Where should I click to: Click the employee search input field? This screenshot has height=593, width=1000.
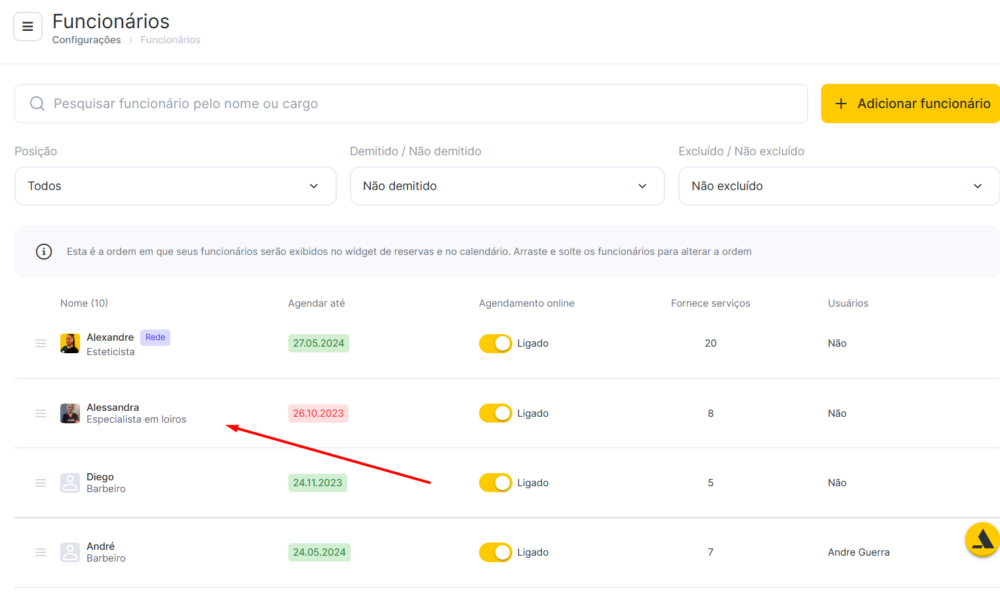(x=411, y=103)
